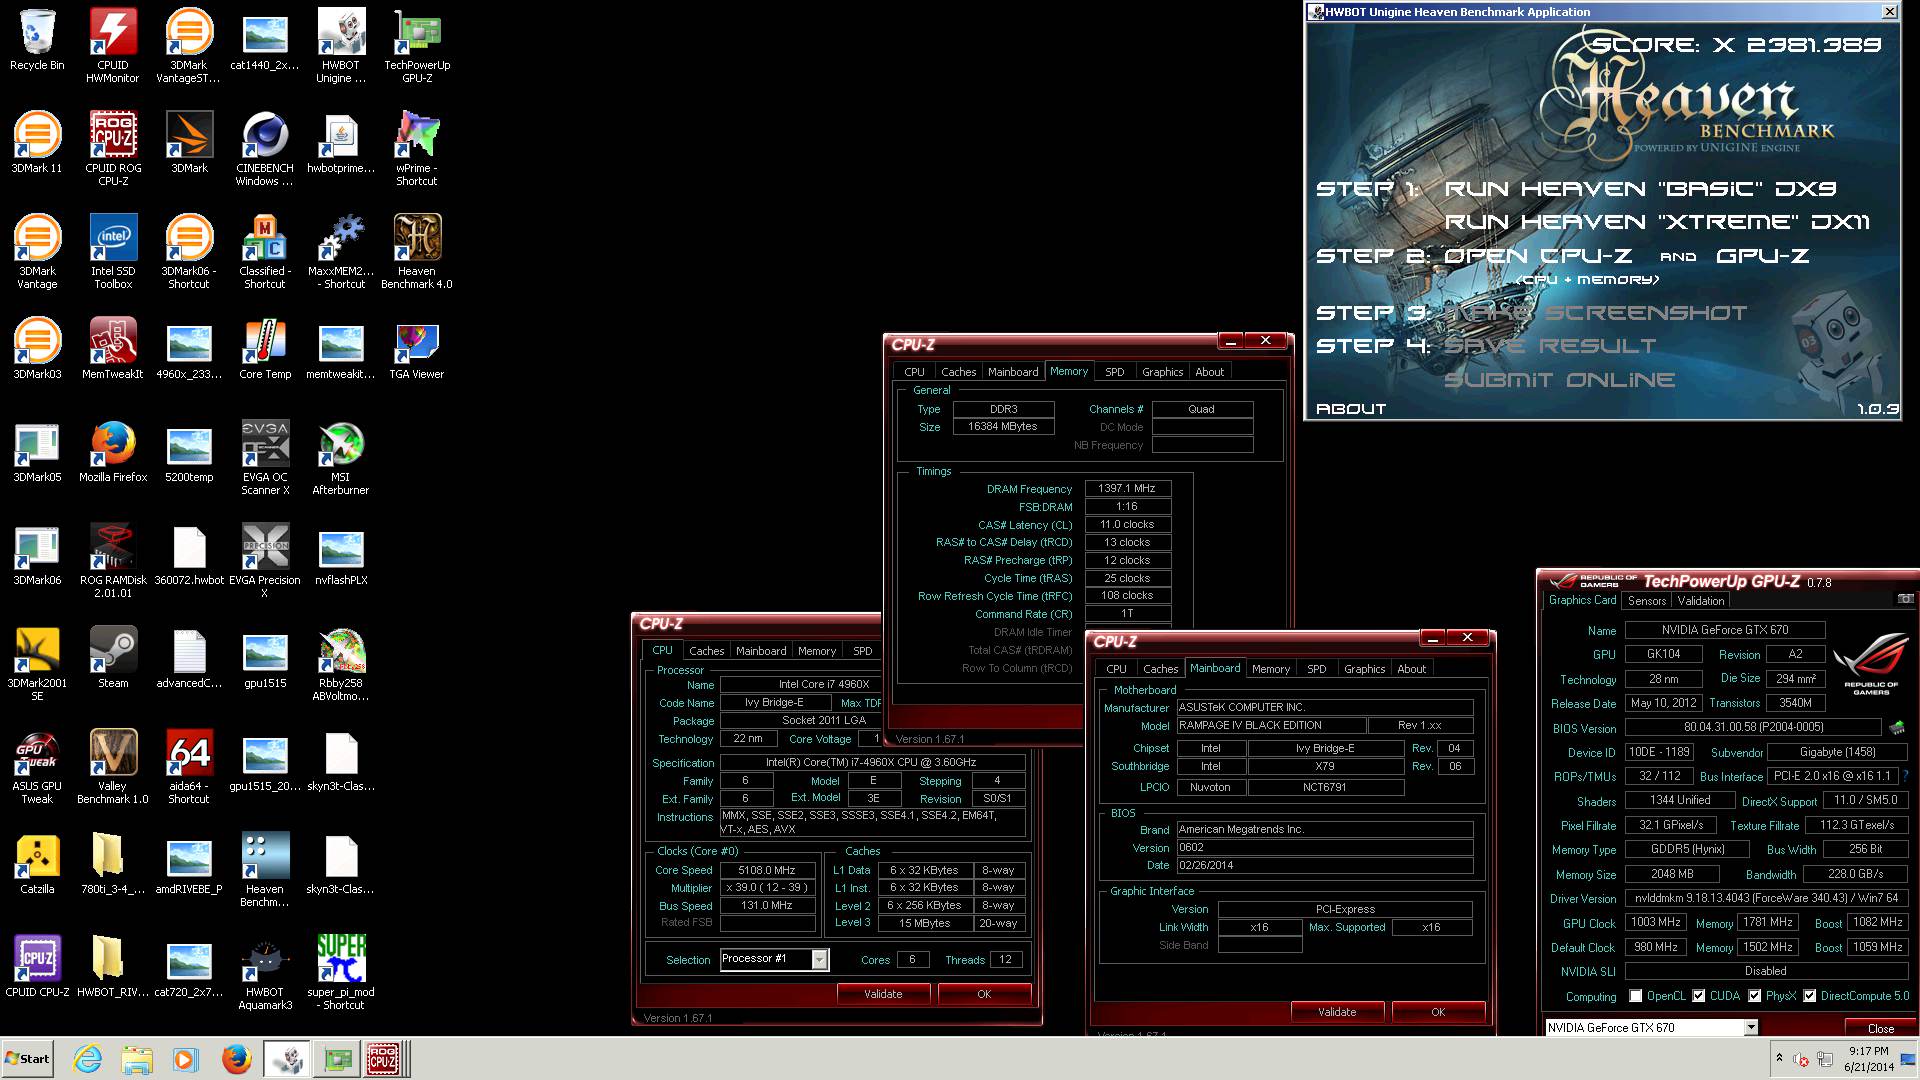Open Windows Explorer folder in taskbar
The image size is (1920, 1080).
137,1059
